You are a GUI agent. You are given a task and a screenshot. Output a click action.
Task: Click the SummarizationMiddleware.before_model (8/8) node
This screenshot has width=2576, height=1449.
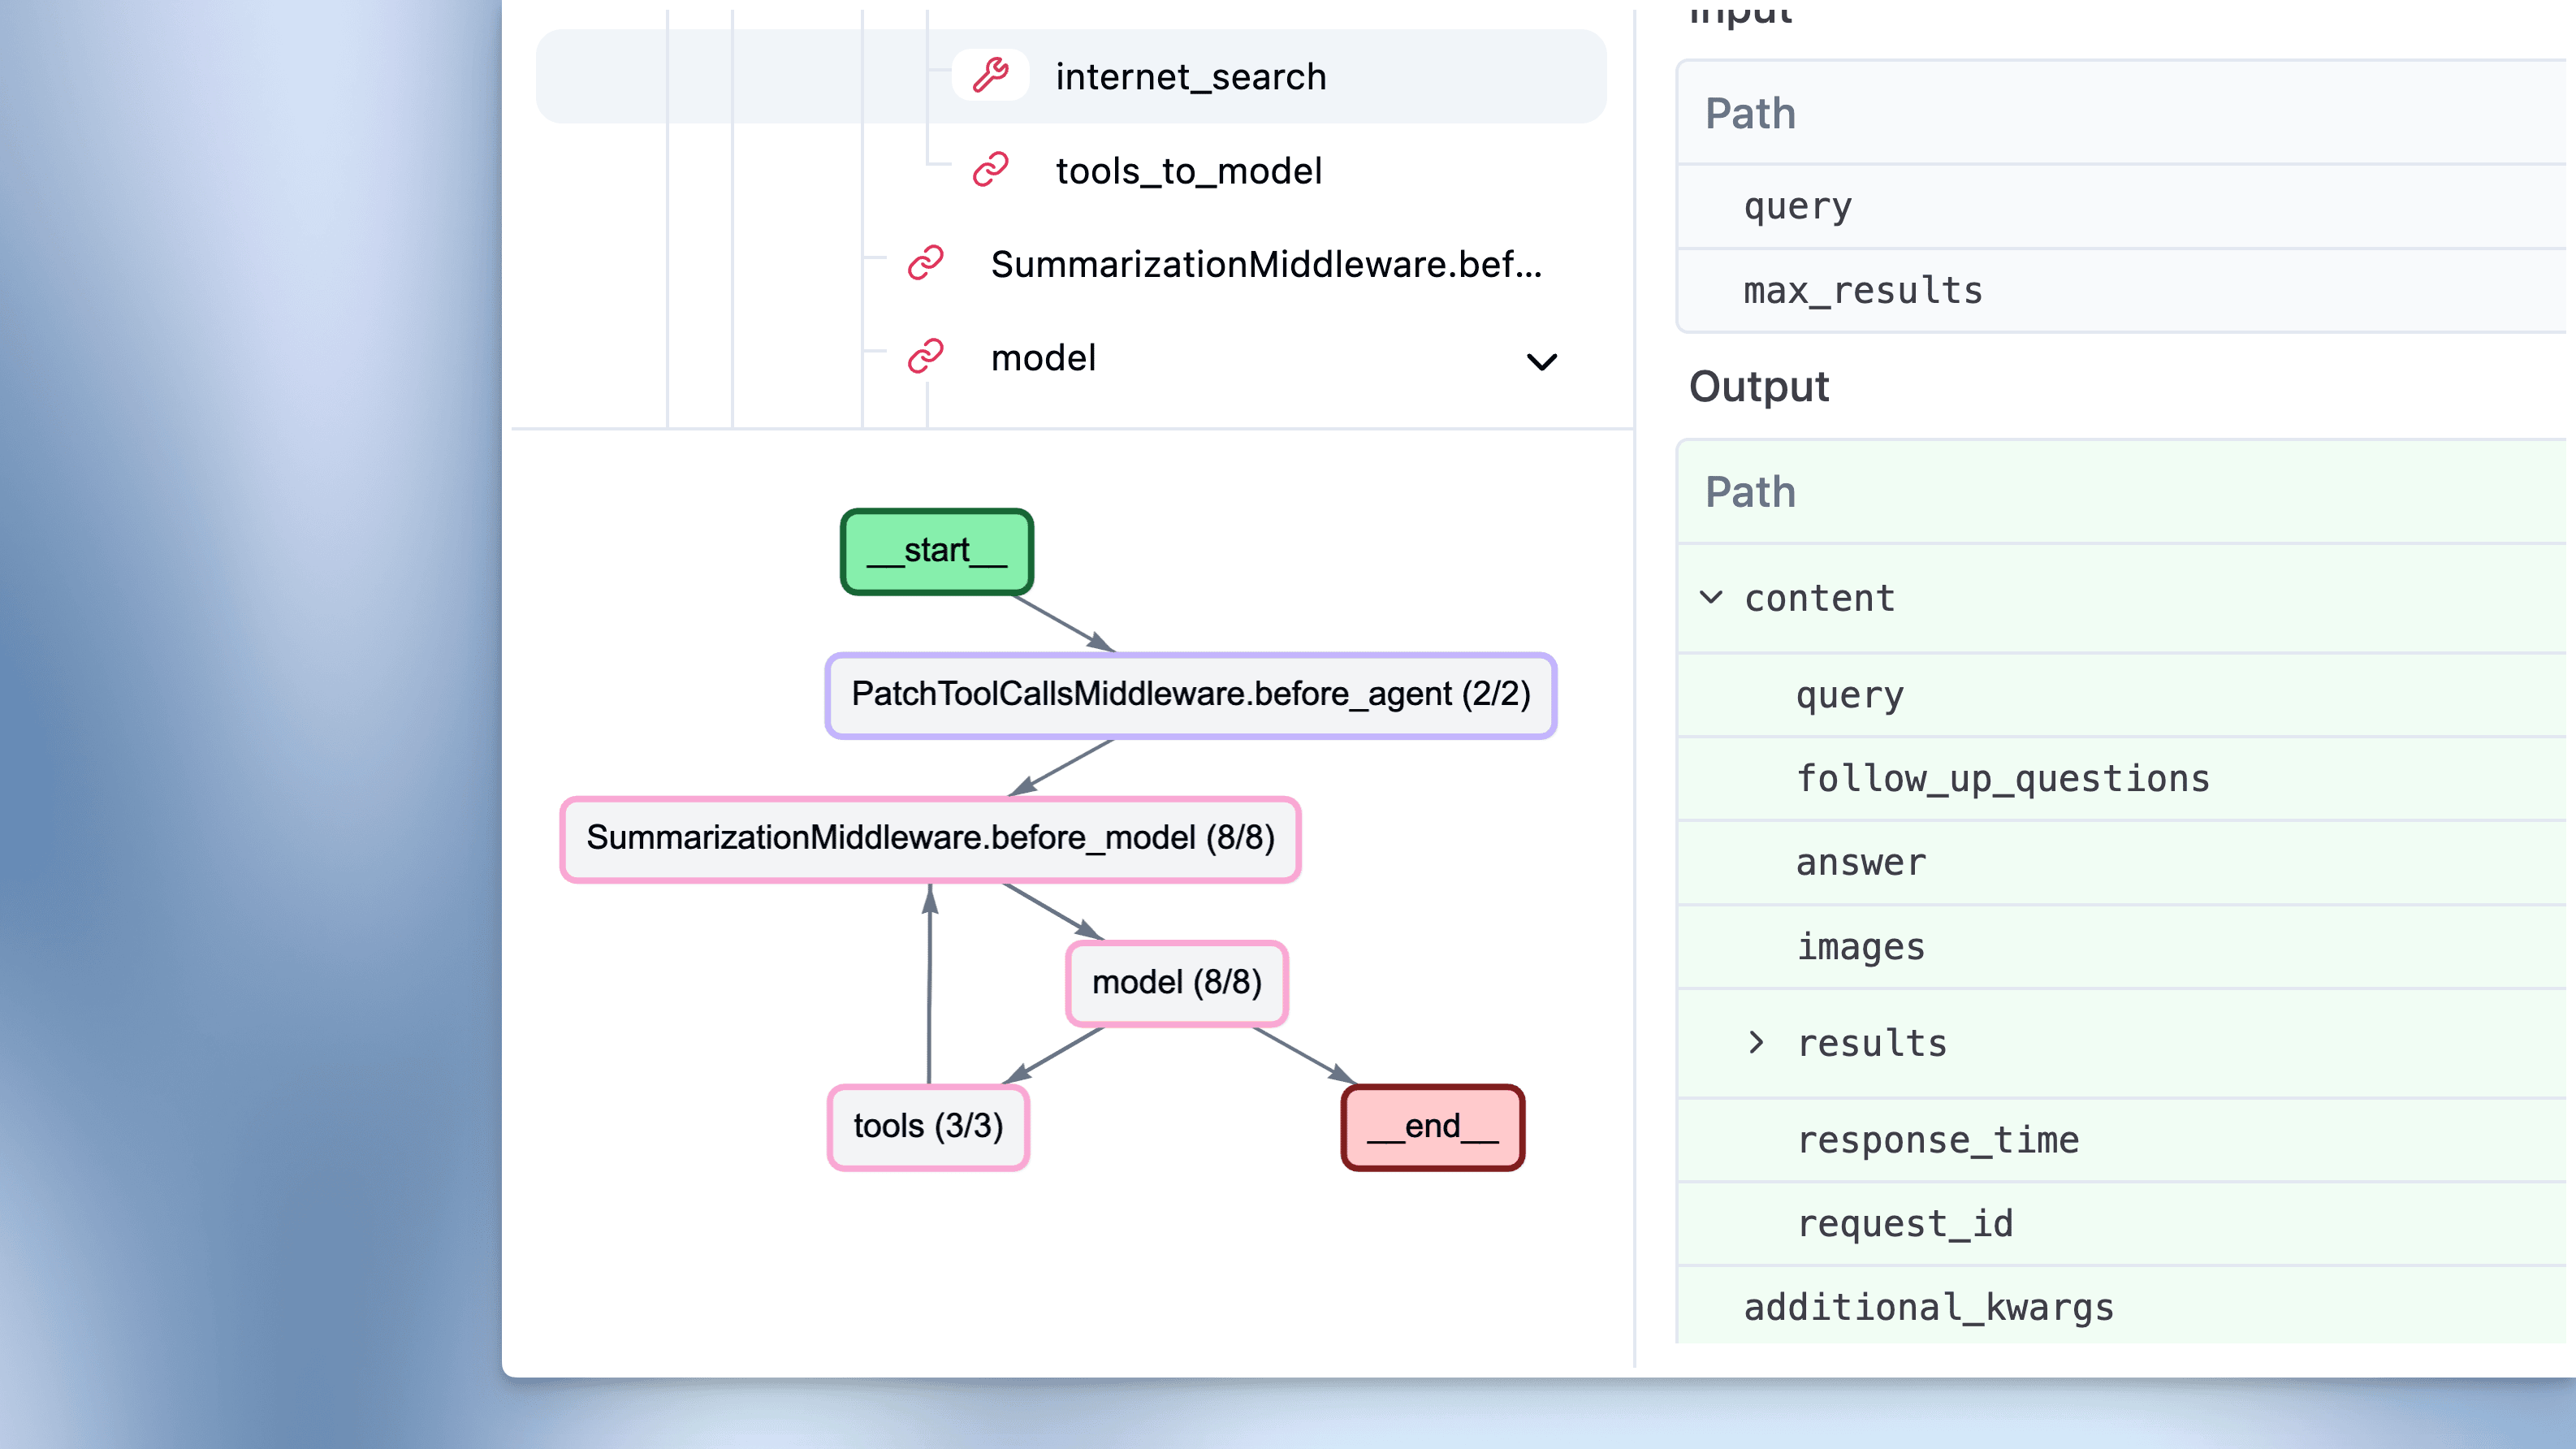click(930, 838)
